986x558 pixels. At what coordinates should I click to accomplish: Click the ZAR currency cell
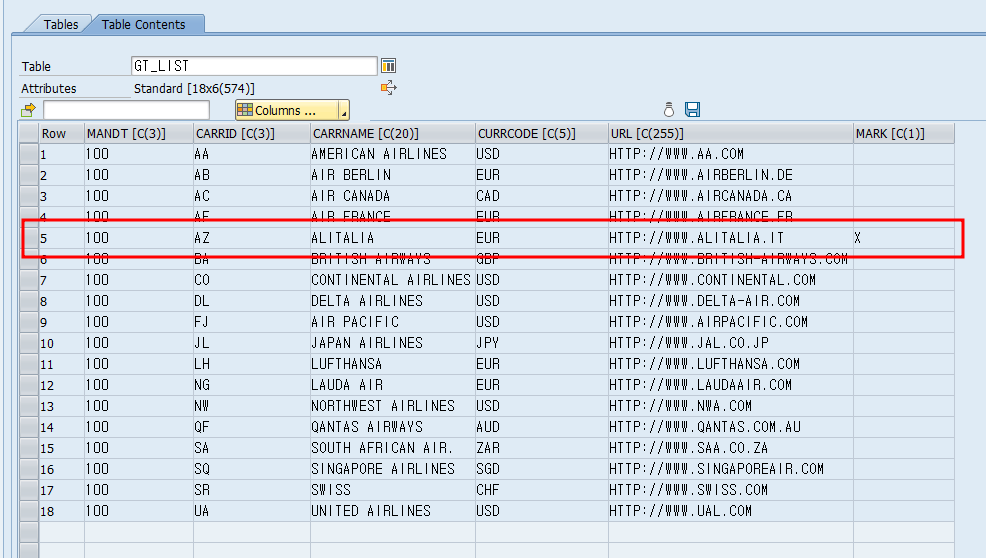pos(542,448)
